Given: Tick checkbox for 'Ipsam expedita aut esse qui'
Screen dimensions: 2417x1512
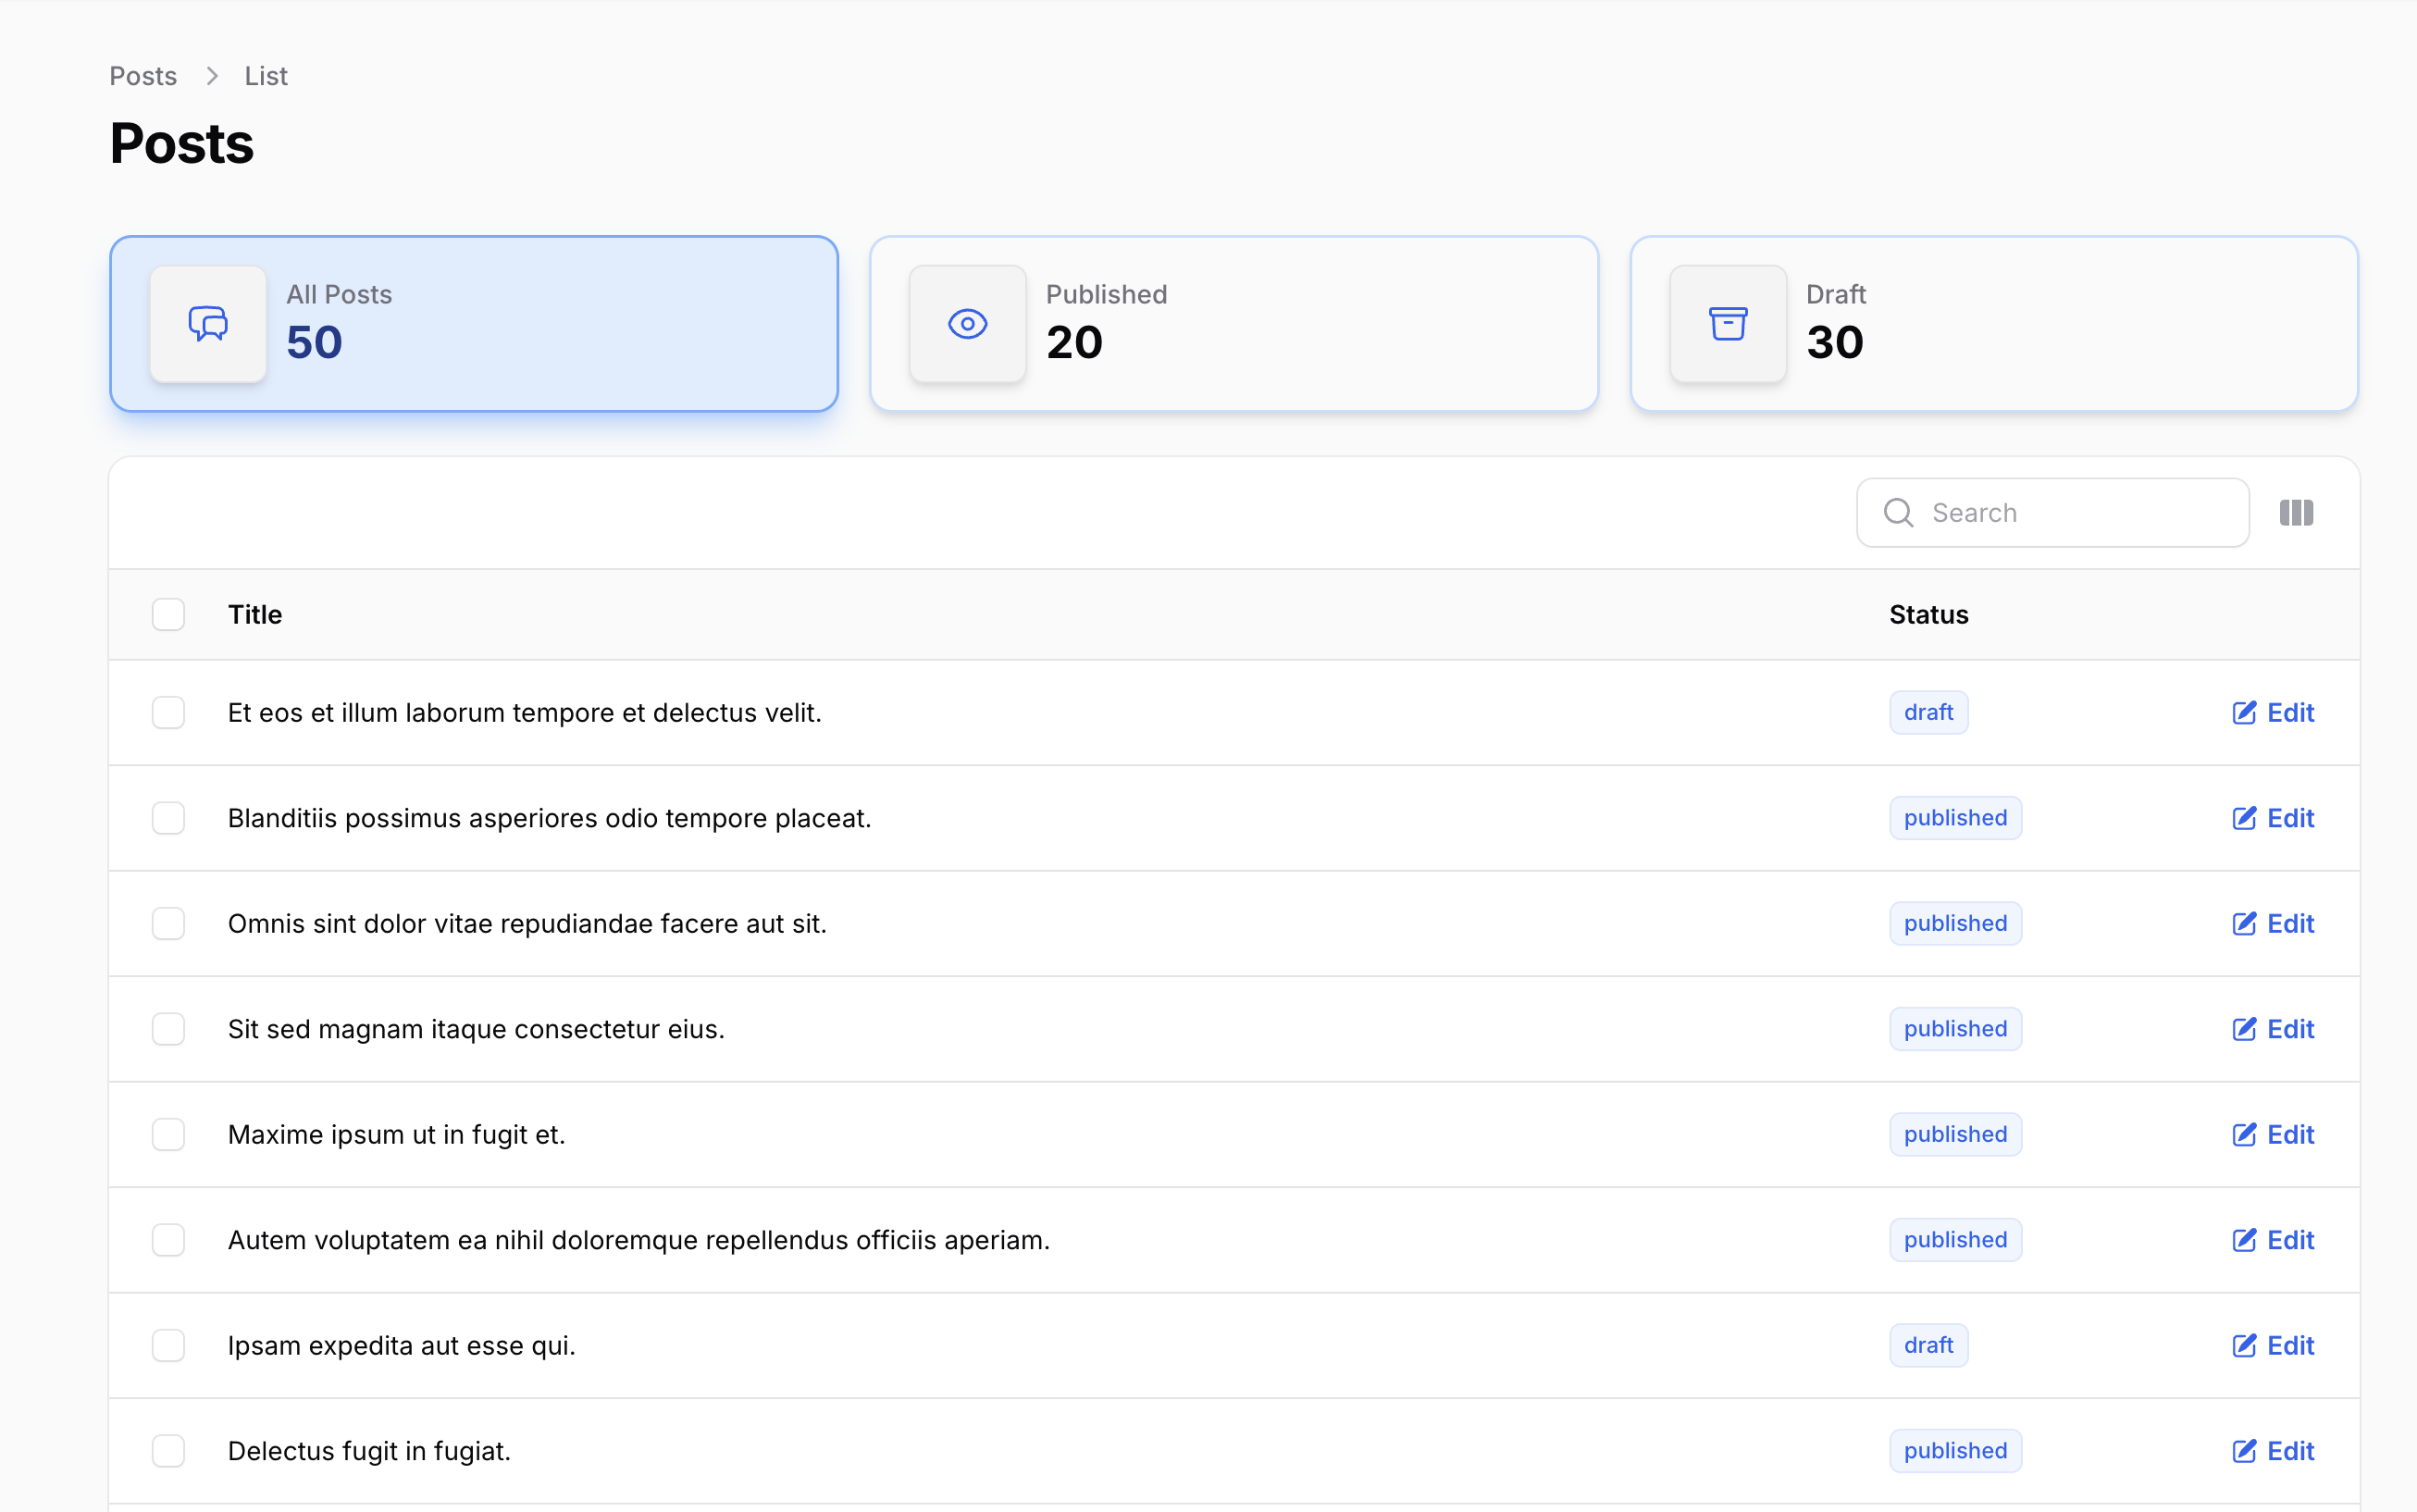Looking at the screenshot, I should (x=168, y=1346).
